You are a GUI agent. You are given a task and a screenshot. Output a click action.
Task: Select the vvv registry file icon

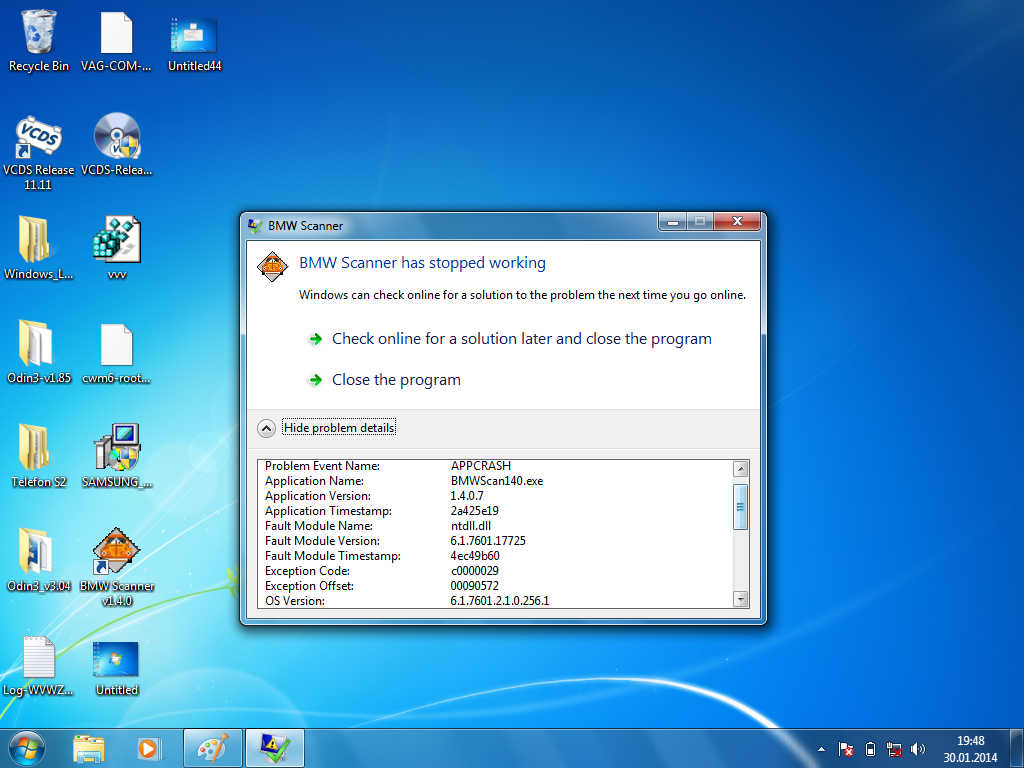click(117, 248)
